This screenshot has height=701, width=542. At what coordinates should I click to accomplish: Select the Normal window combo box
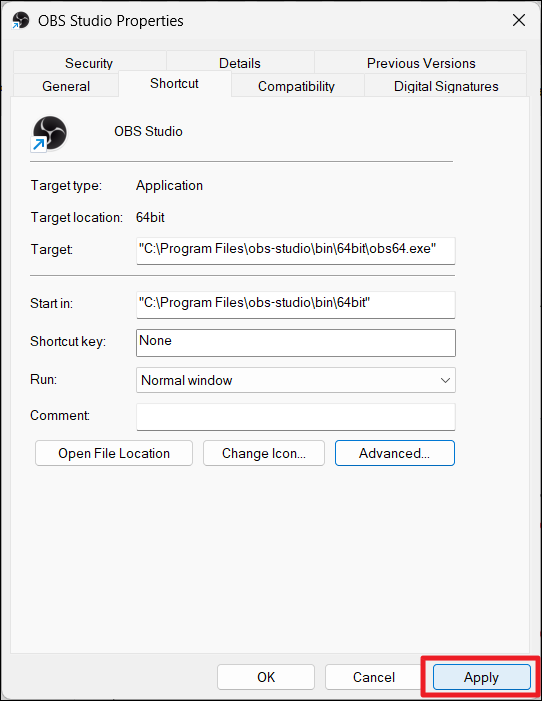[296, 380]
